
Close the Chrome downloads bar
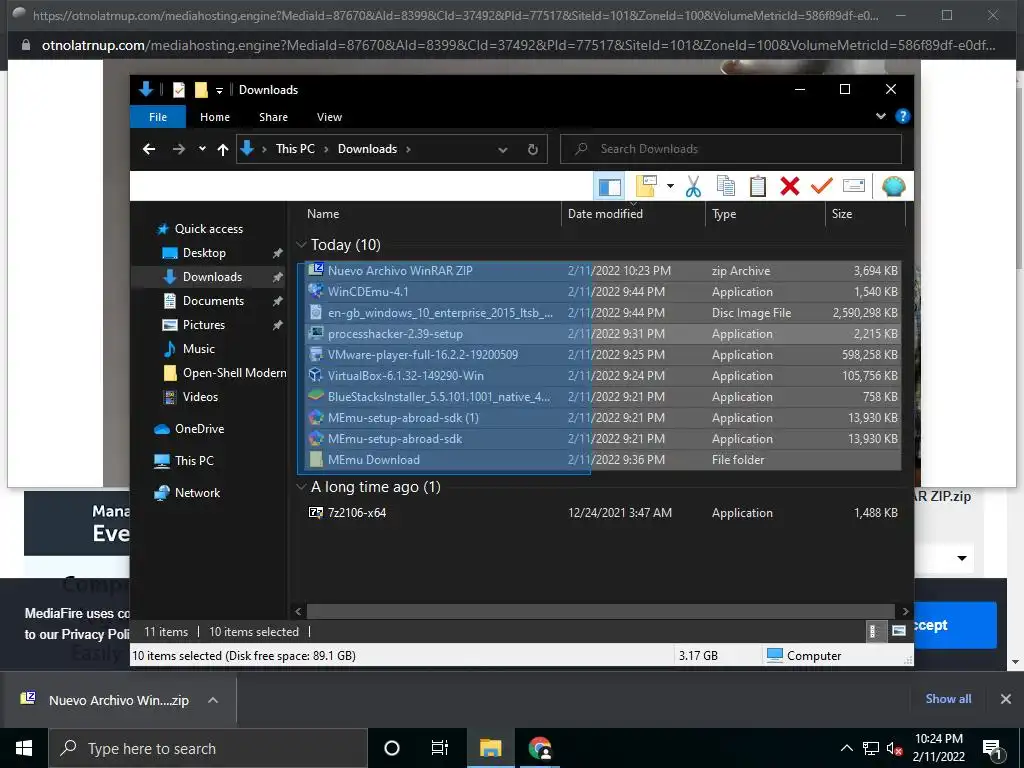(x=1006, y=699)
